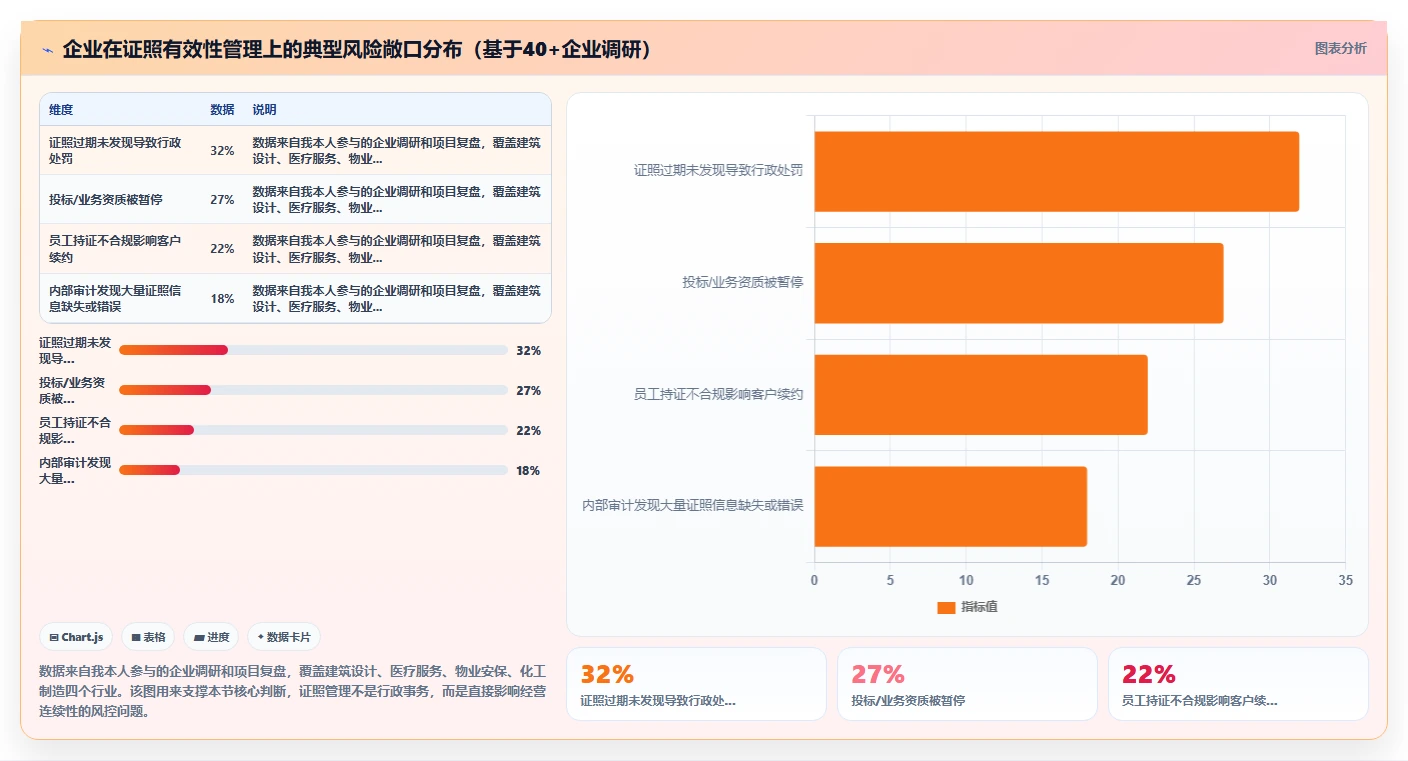The image size is (1408, 761).
Task: Click progress label 证照过期未发现导…
Action: 75,350
